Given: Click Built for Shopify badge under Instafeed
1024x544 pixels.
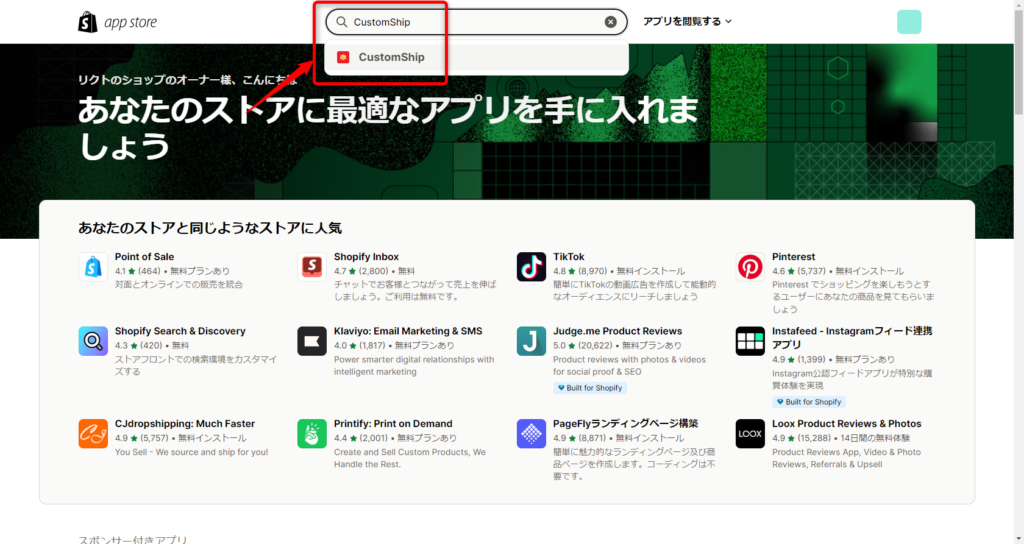Looking at the screenshot, I should [809, 402].
